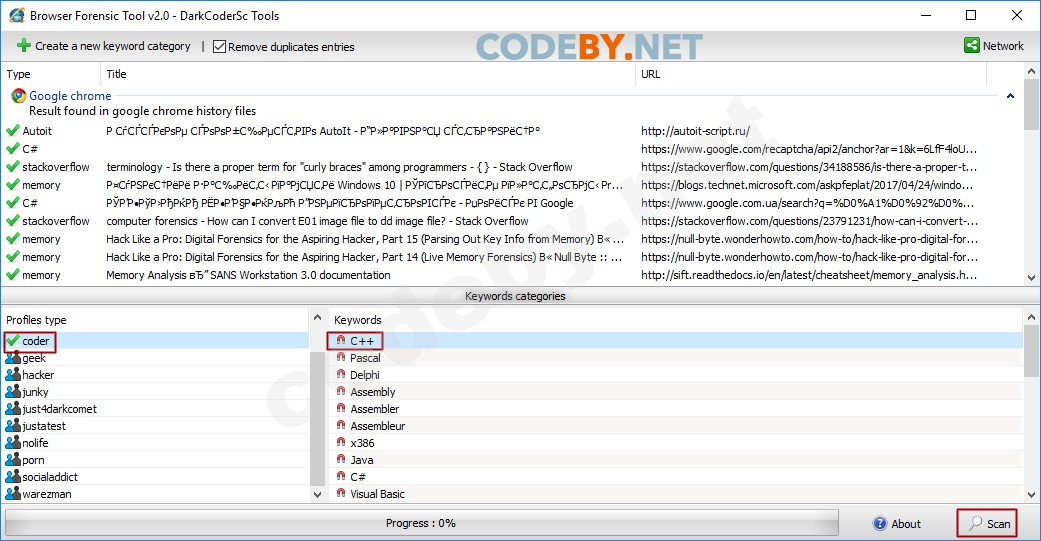Open the curly braces Stack Overflow title
The height and width of the screenshot is (541, 1041).
(x=339, y=167)
